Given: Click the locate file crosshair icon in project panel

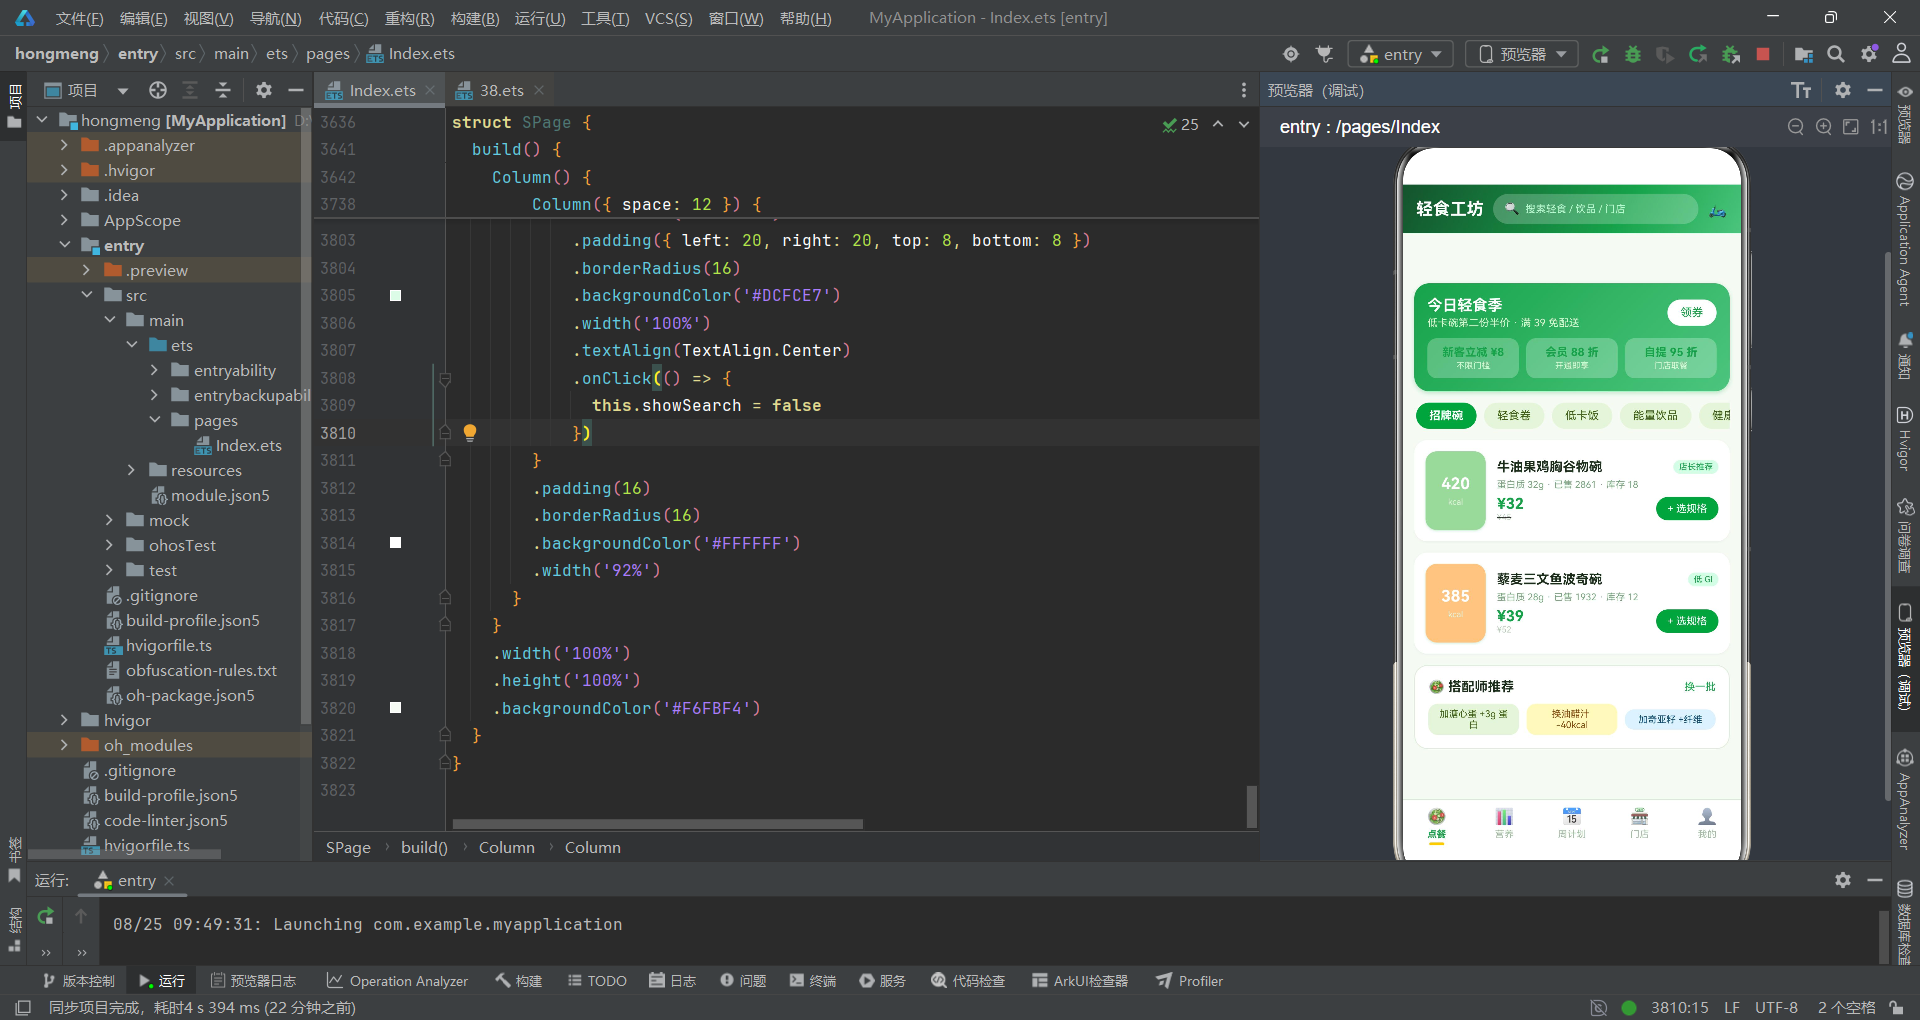Looking at the screenshot, I should (158, 90).
